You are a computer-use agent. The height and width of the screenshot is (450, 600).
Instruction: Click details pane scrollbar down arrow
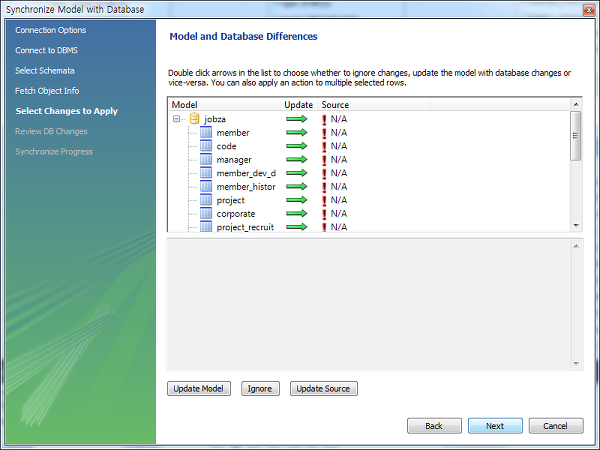(576, 363)
